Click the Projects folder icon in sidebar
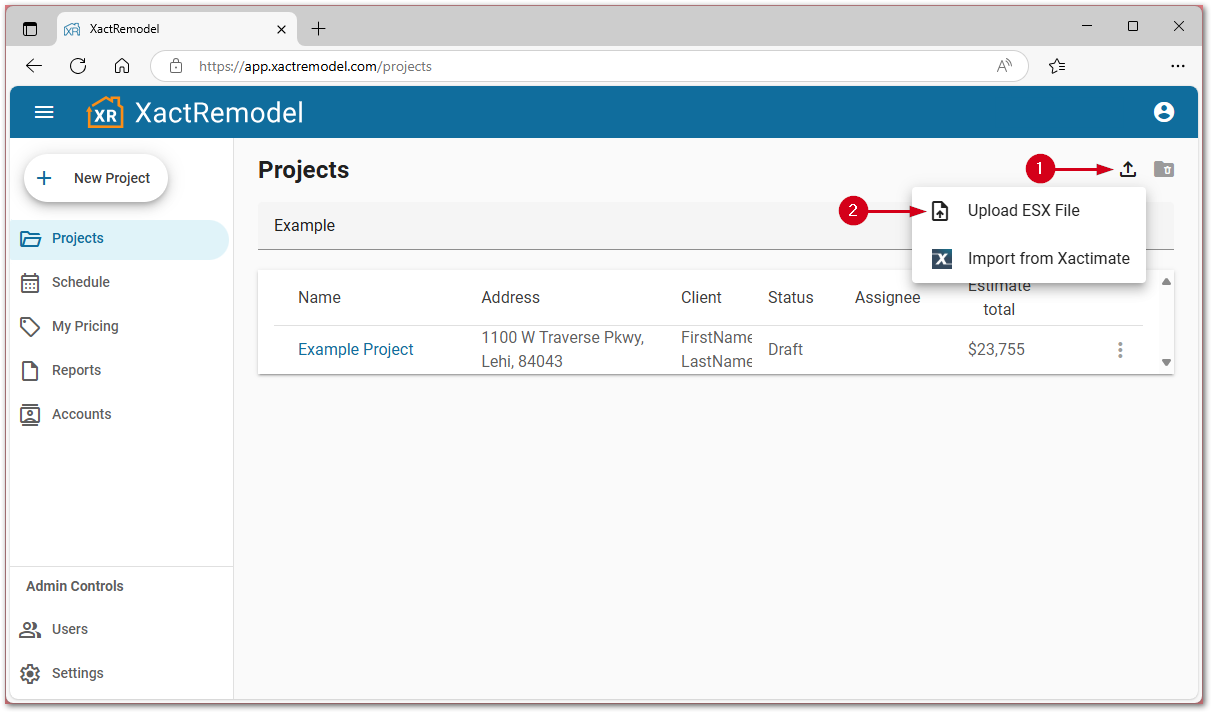The image size is (1212, 713). (x=31, y=239)
